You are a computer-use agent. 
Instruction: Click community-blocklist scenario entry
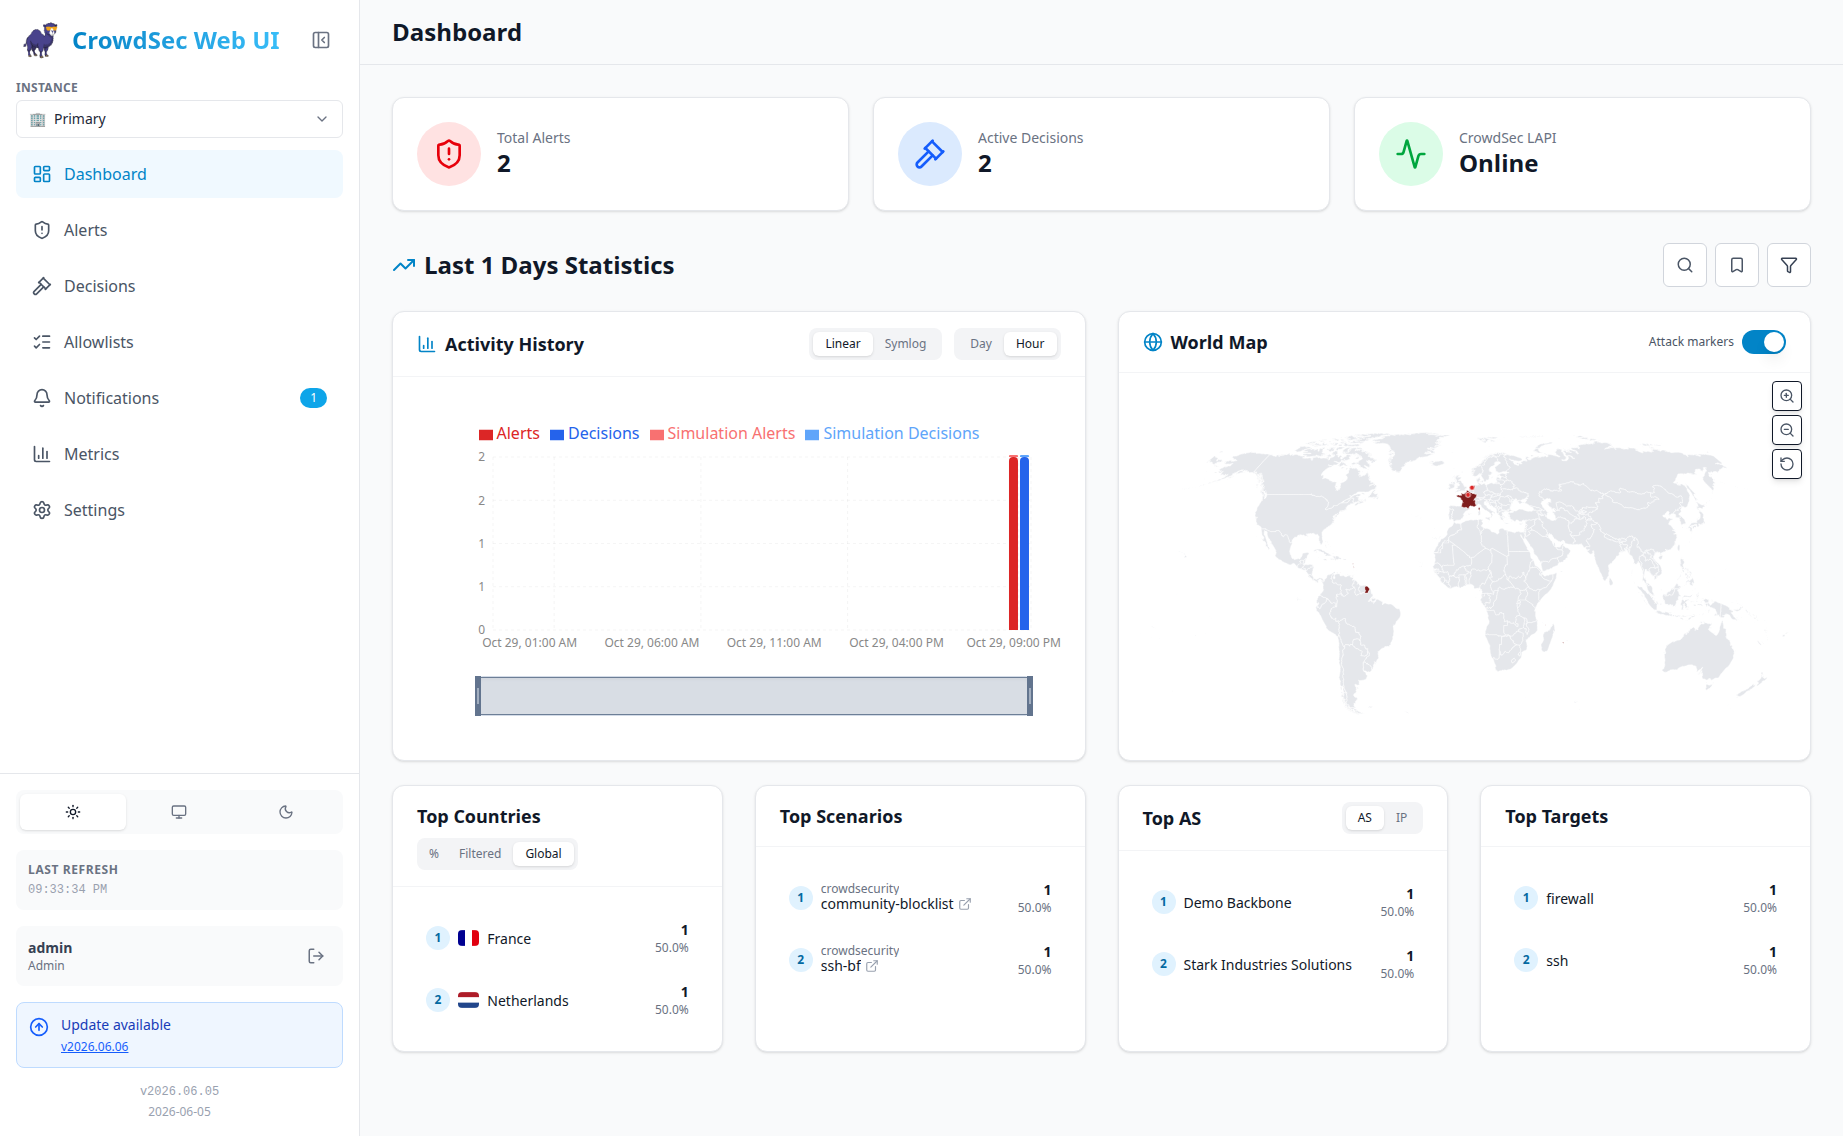pyautogui.click(x=920, y=897)
